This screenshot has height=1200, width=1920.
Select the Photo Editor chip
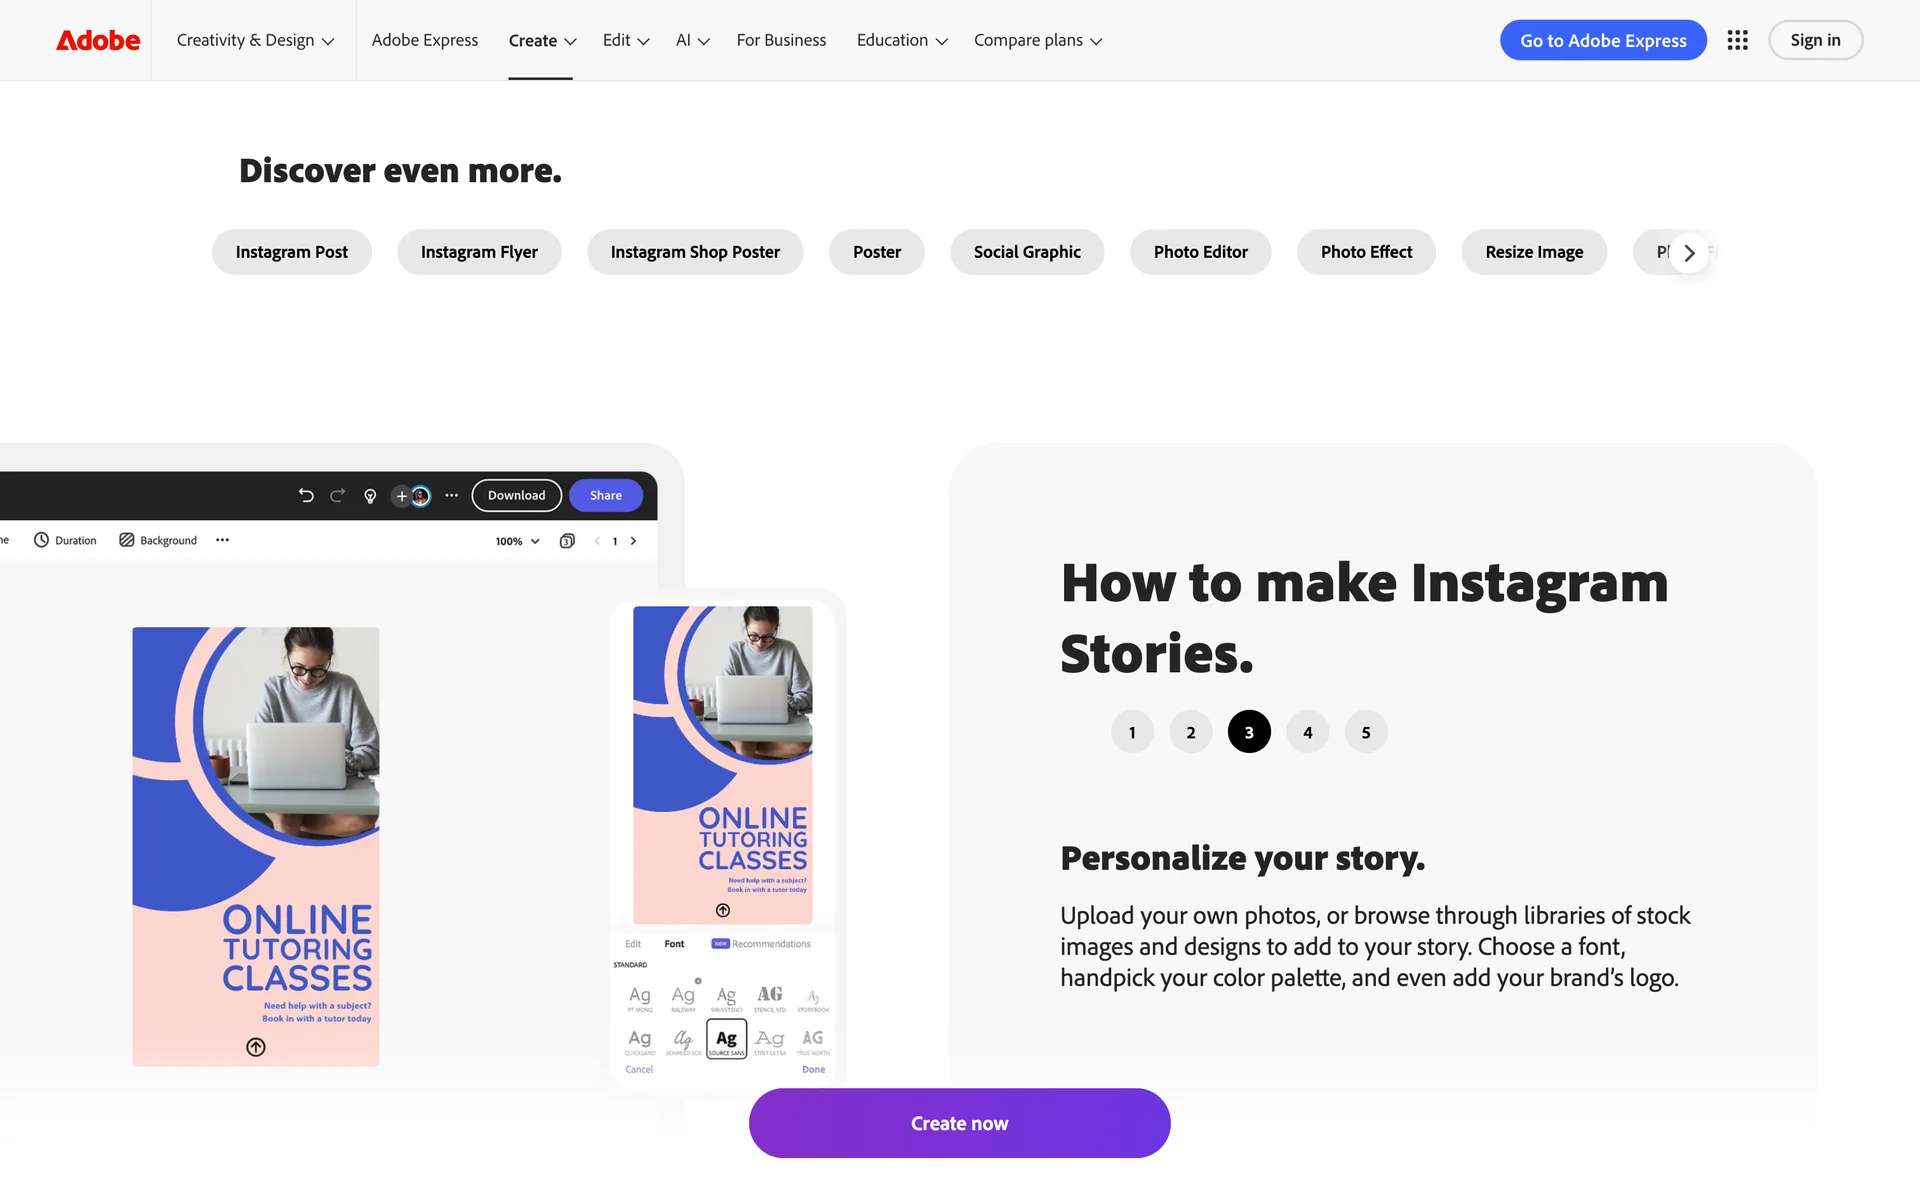click(1200, 252)
